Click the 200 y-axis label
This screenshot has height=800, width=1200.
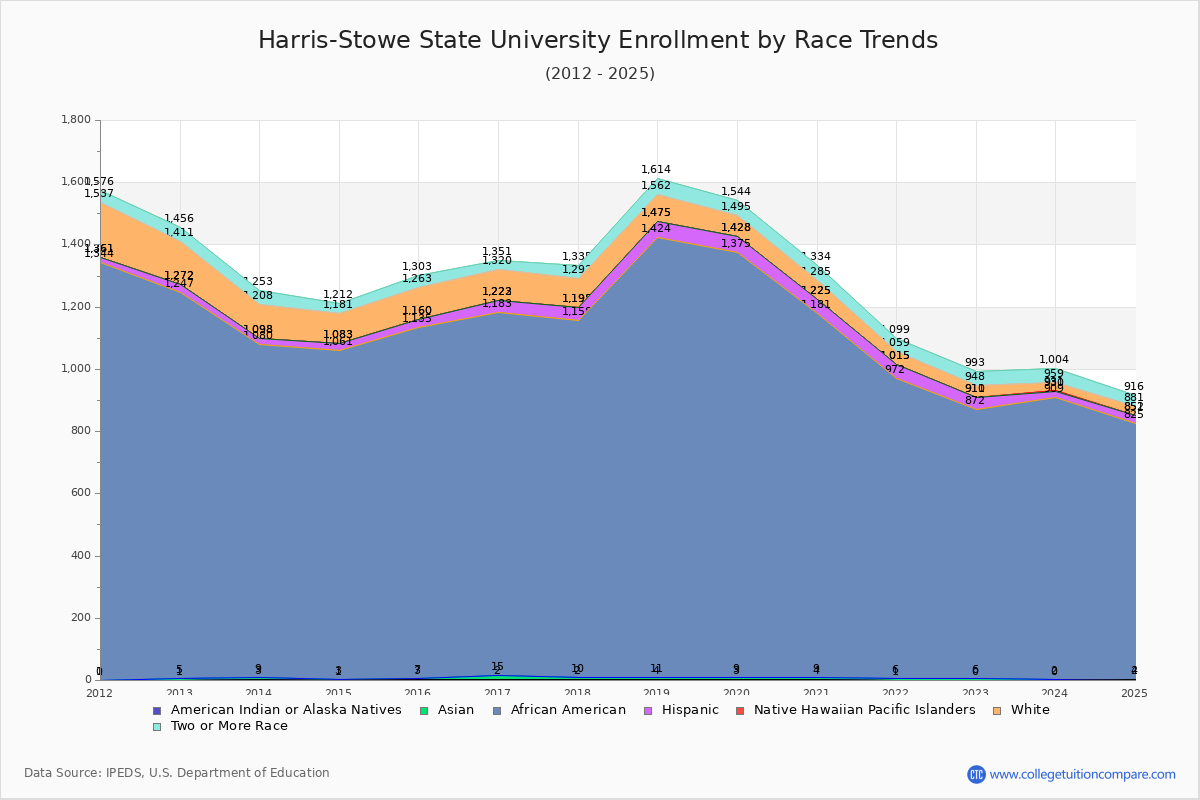(81, 618)
